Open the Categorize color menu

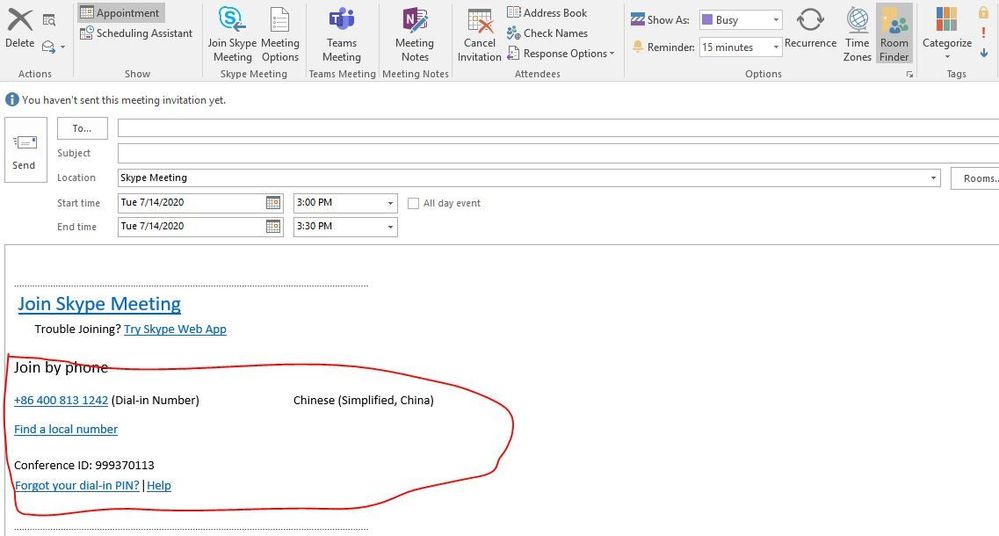pyautogui.click(x=947, y=32)
